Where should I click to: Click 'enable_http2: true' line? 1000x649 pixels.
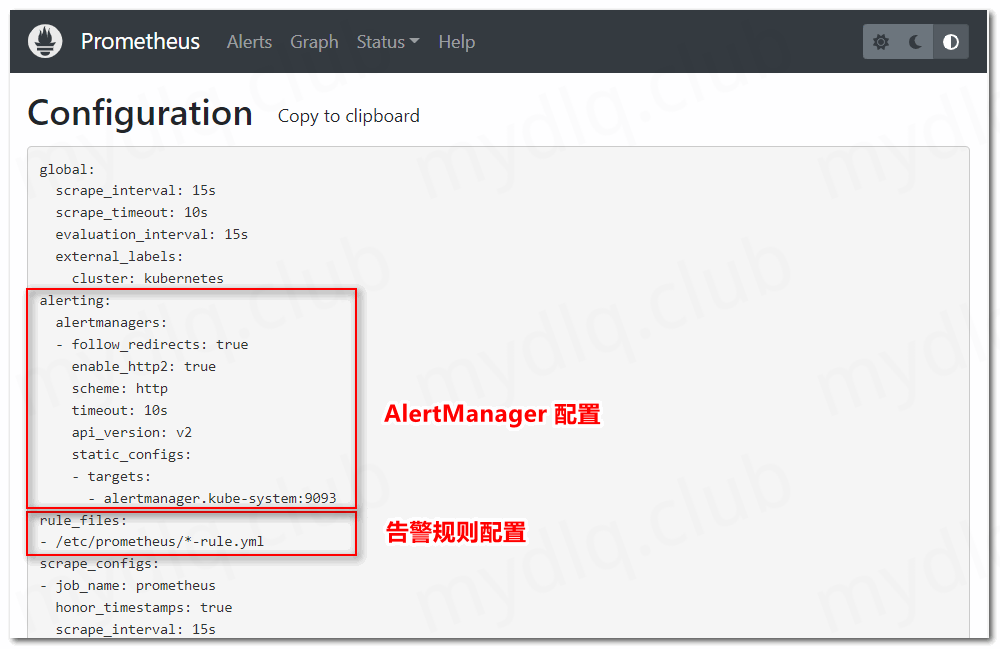click(x=143, y=367)
